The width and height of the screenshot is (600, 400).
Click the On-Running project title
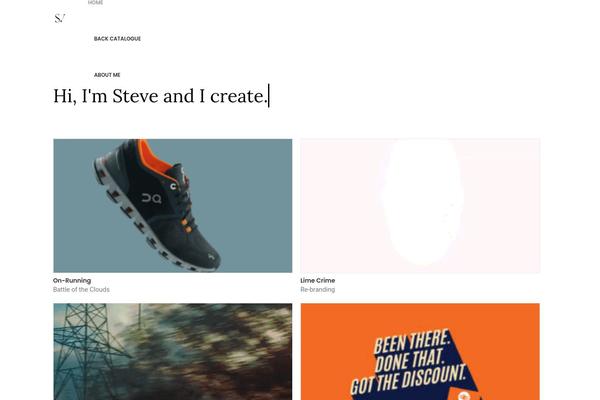(x=72, y=281)
